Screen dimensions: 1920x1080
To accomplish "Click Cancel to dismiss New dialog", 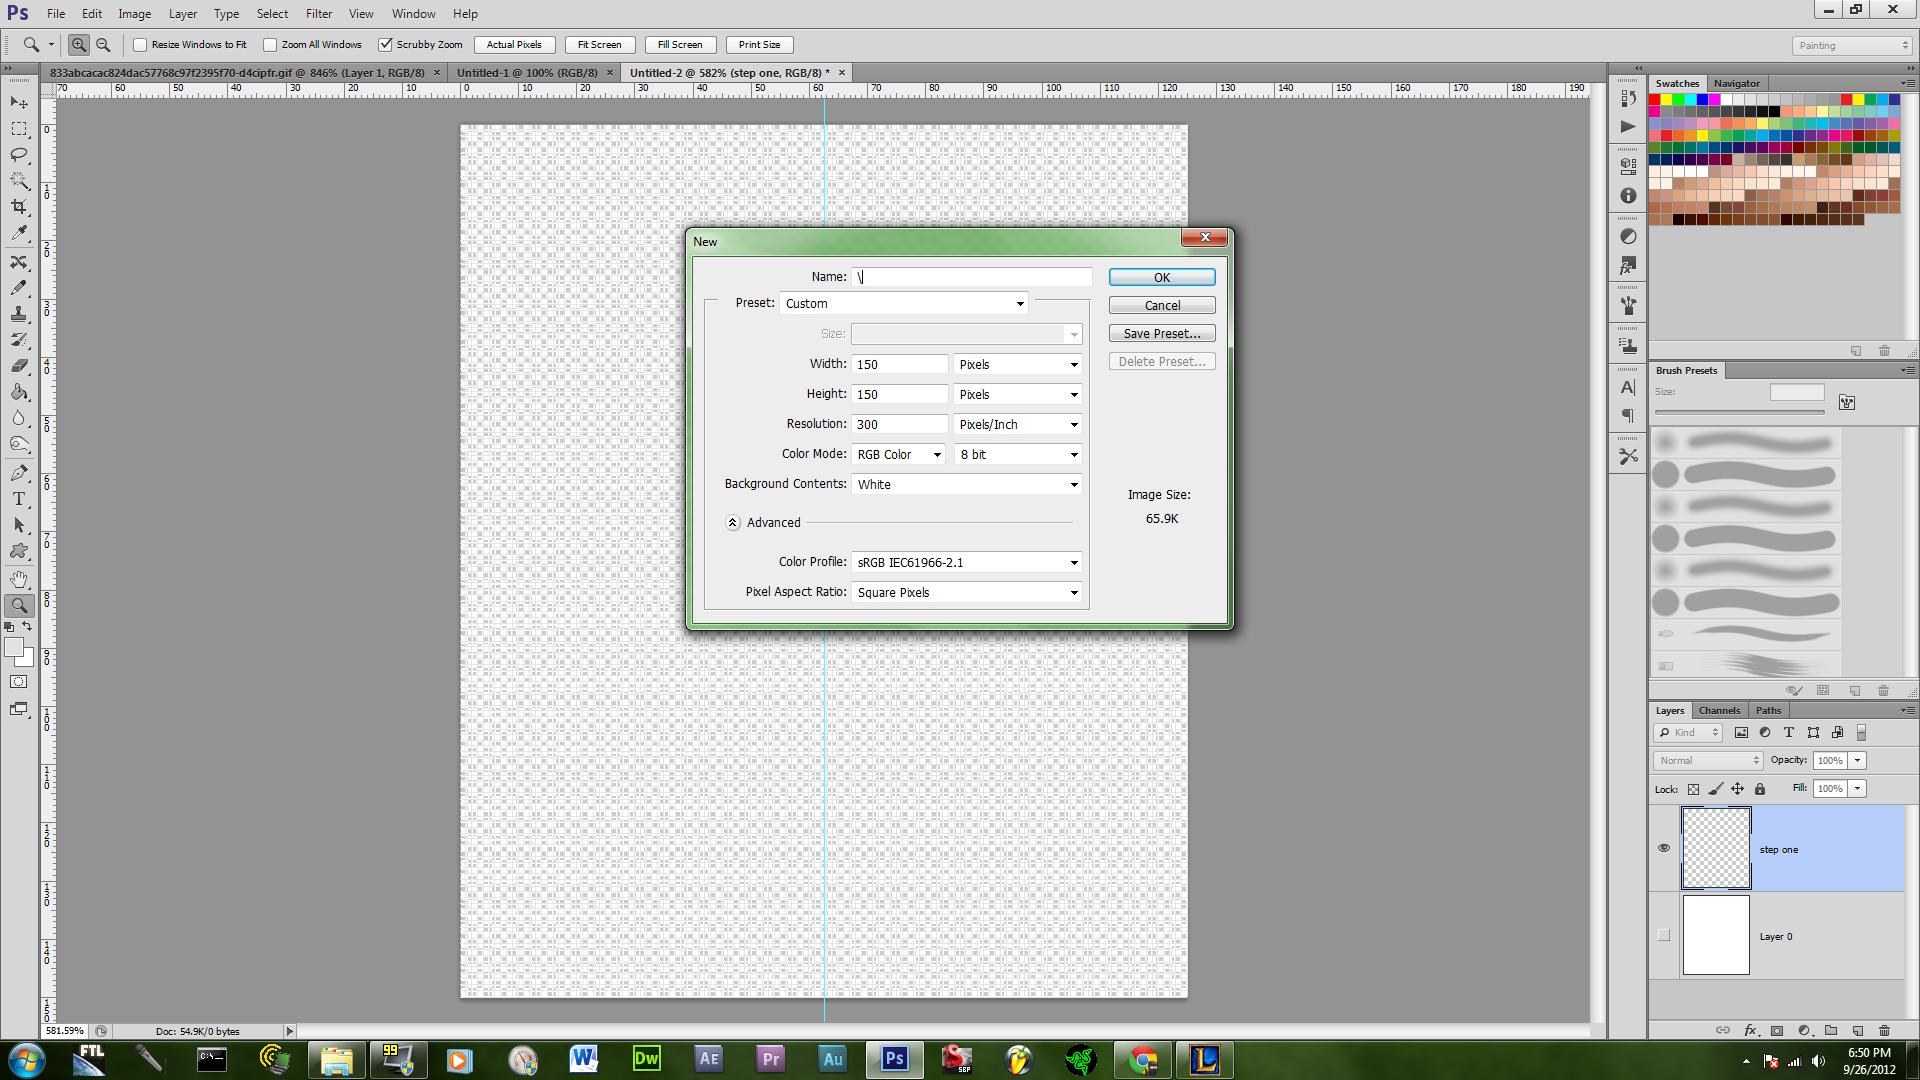I will [1160, 305].
